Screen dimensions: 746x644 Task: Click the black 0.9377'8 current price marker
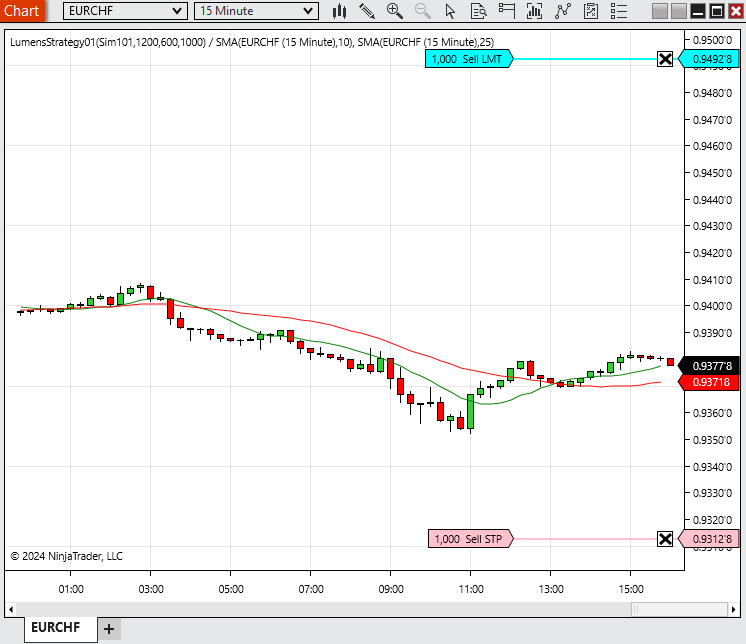(709, 366)
